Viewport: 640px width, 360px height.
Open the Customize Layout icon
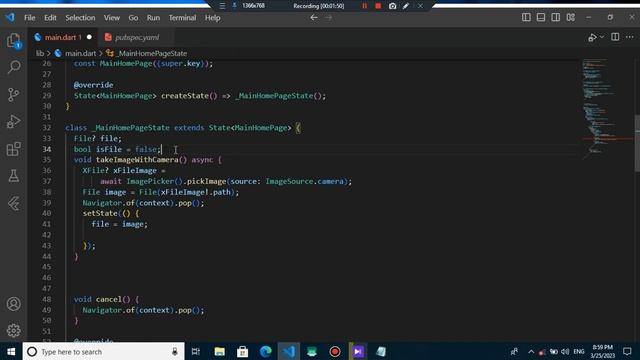[x=571, y=17]
